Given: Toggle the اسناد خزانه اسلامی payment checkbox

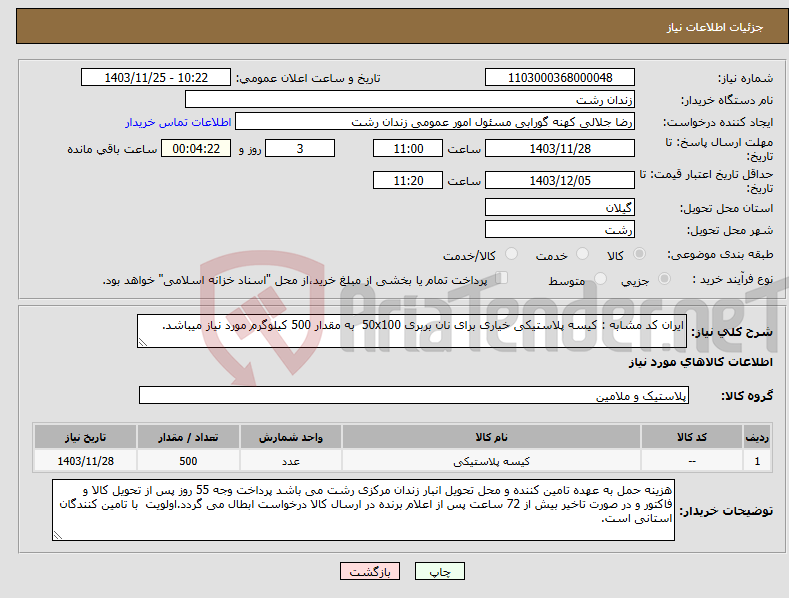Looking at the screenshot, I should [x=501, y=278].
